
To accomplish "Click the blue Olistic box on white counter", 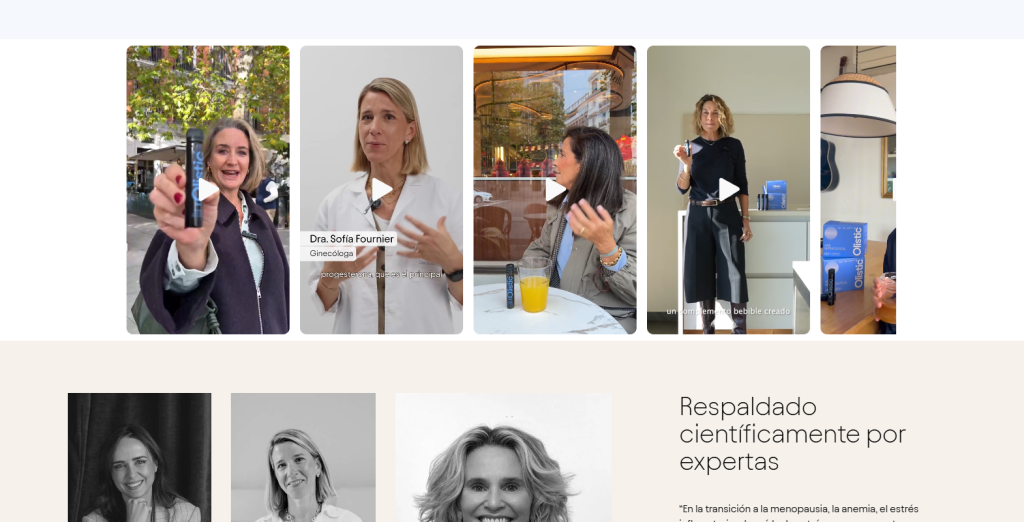I will point(775,195).
